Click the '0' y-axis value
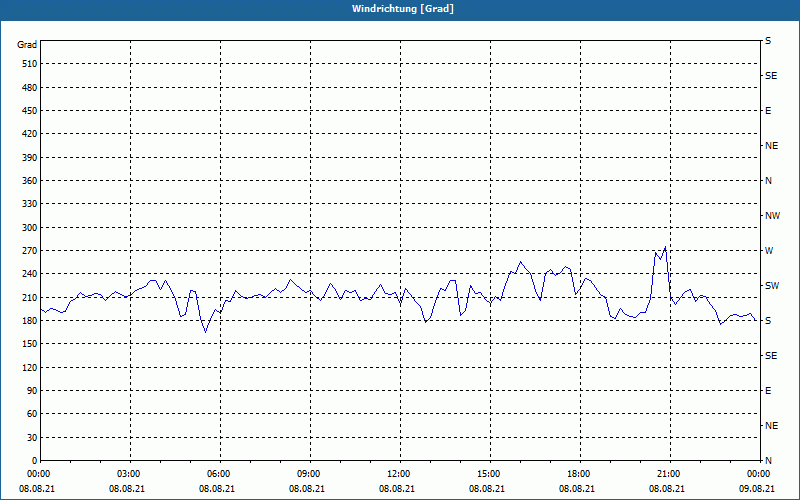This screenshot has height=500, width=800. 35,461
